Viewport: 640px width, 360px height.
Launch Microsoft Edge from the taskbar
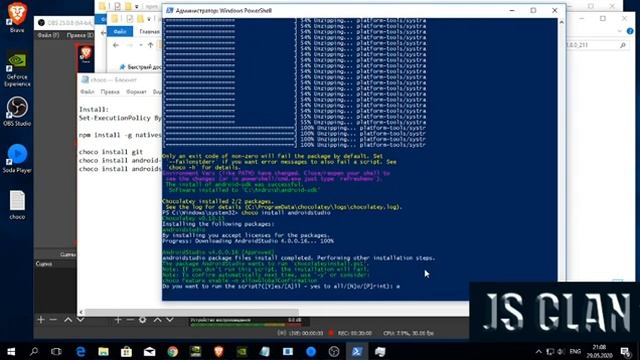pos(80,351)
